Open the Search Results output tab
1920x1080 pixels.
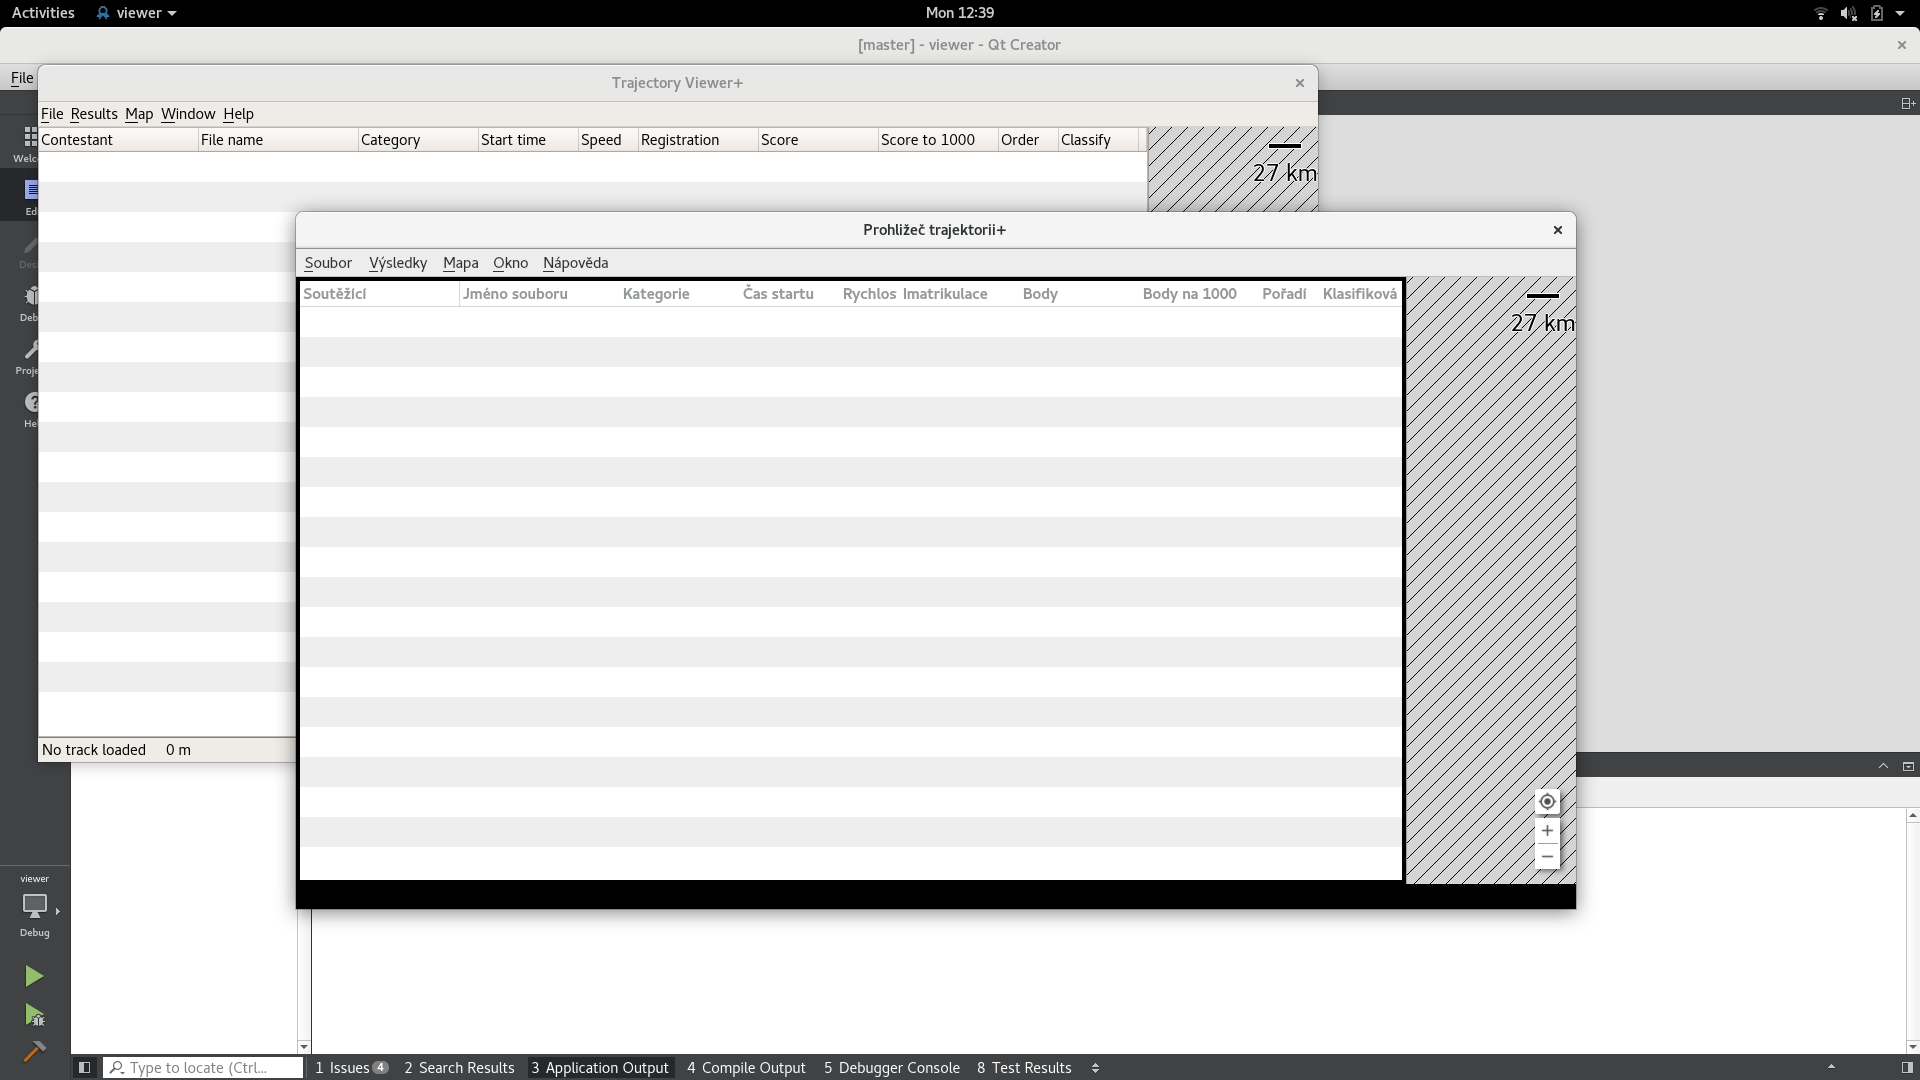pos(459,1068)
